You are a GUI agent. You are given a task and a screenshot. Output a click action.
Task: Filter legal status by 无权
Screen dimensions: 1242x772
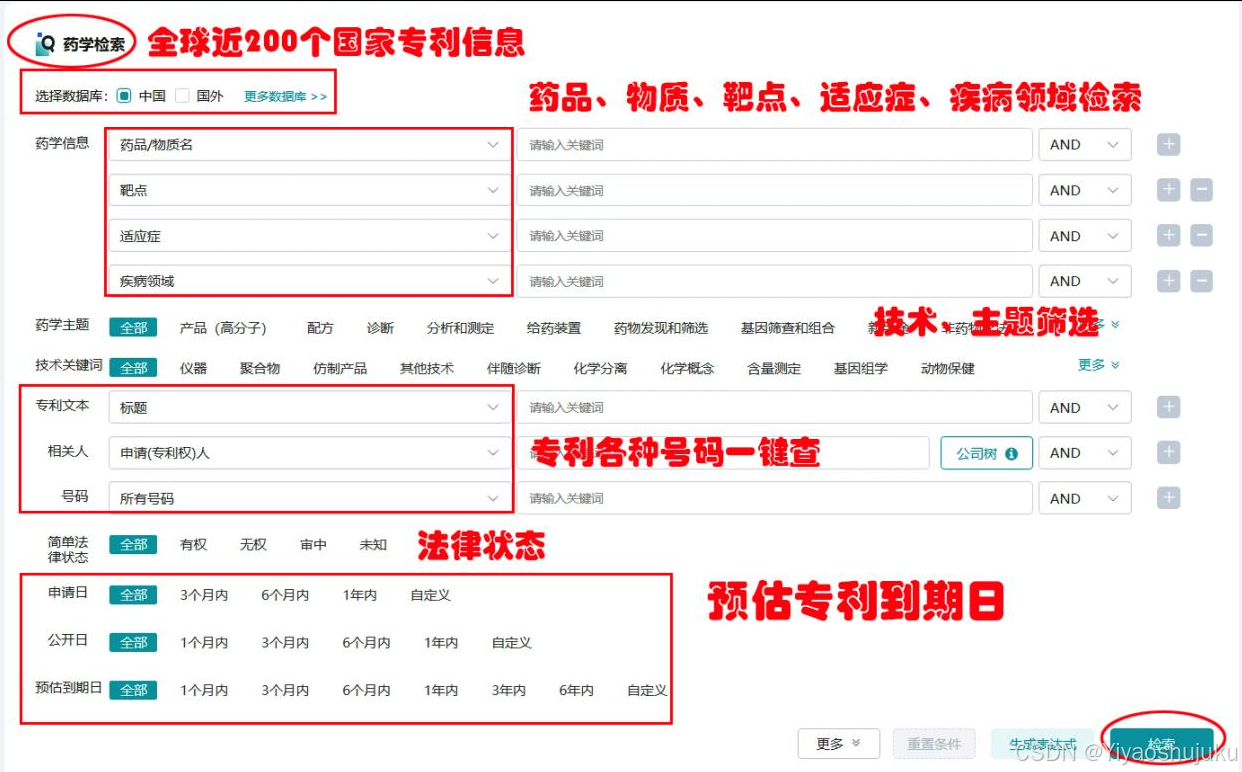point(253,545)
